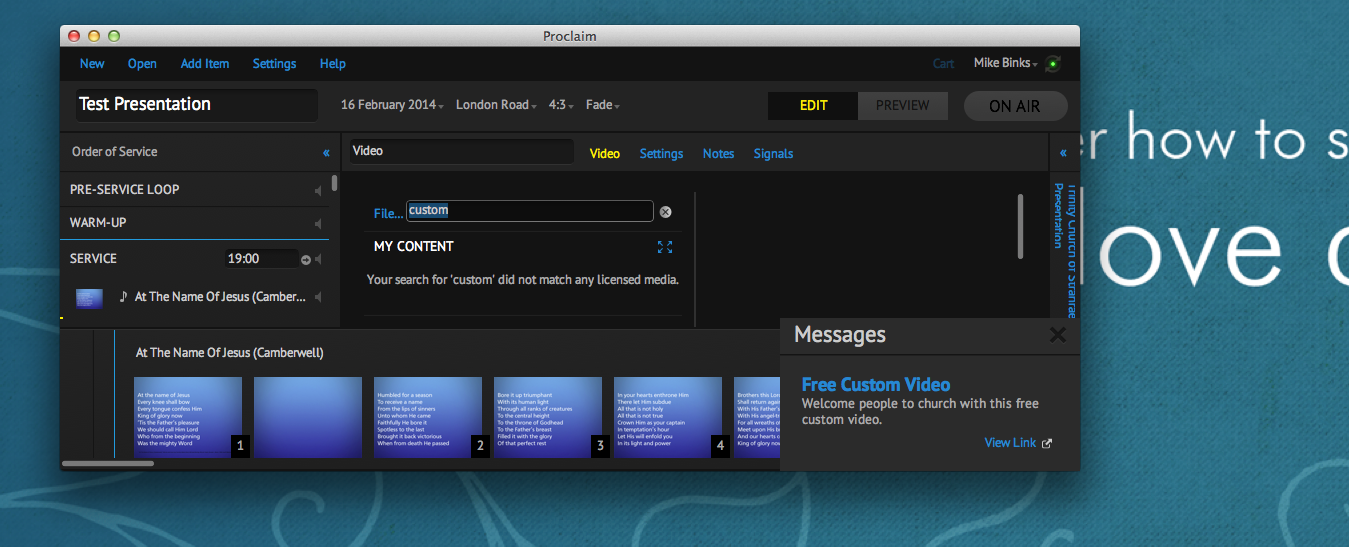Viewport: 1349px width, 547px height.
Task: Click the Order of Service vertical scrollbar
Action: [x=335, y=184]
